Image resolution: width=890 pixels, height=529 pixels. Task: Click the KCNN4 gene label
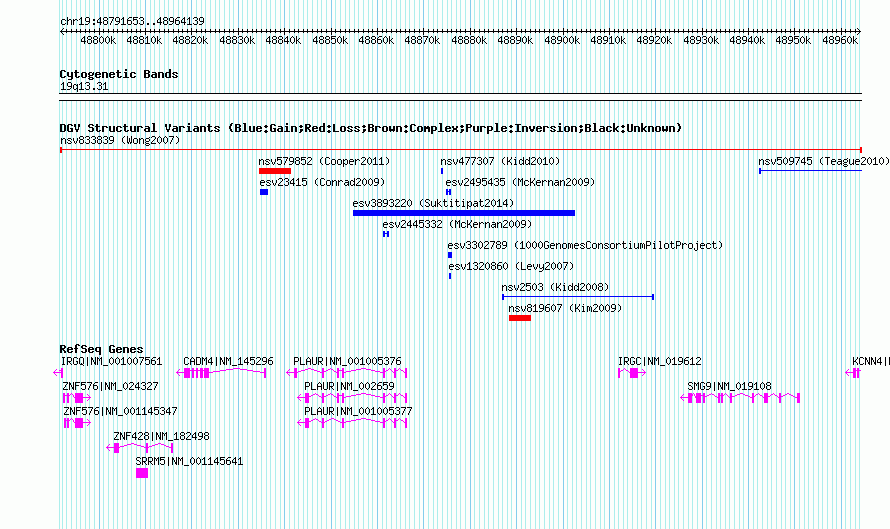pyautogui.click(x=871, y=361)
